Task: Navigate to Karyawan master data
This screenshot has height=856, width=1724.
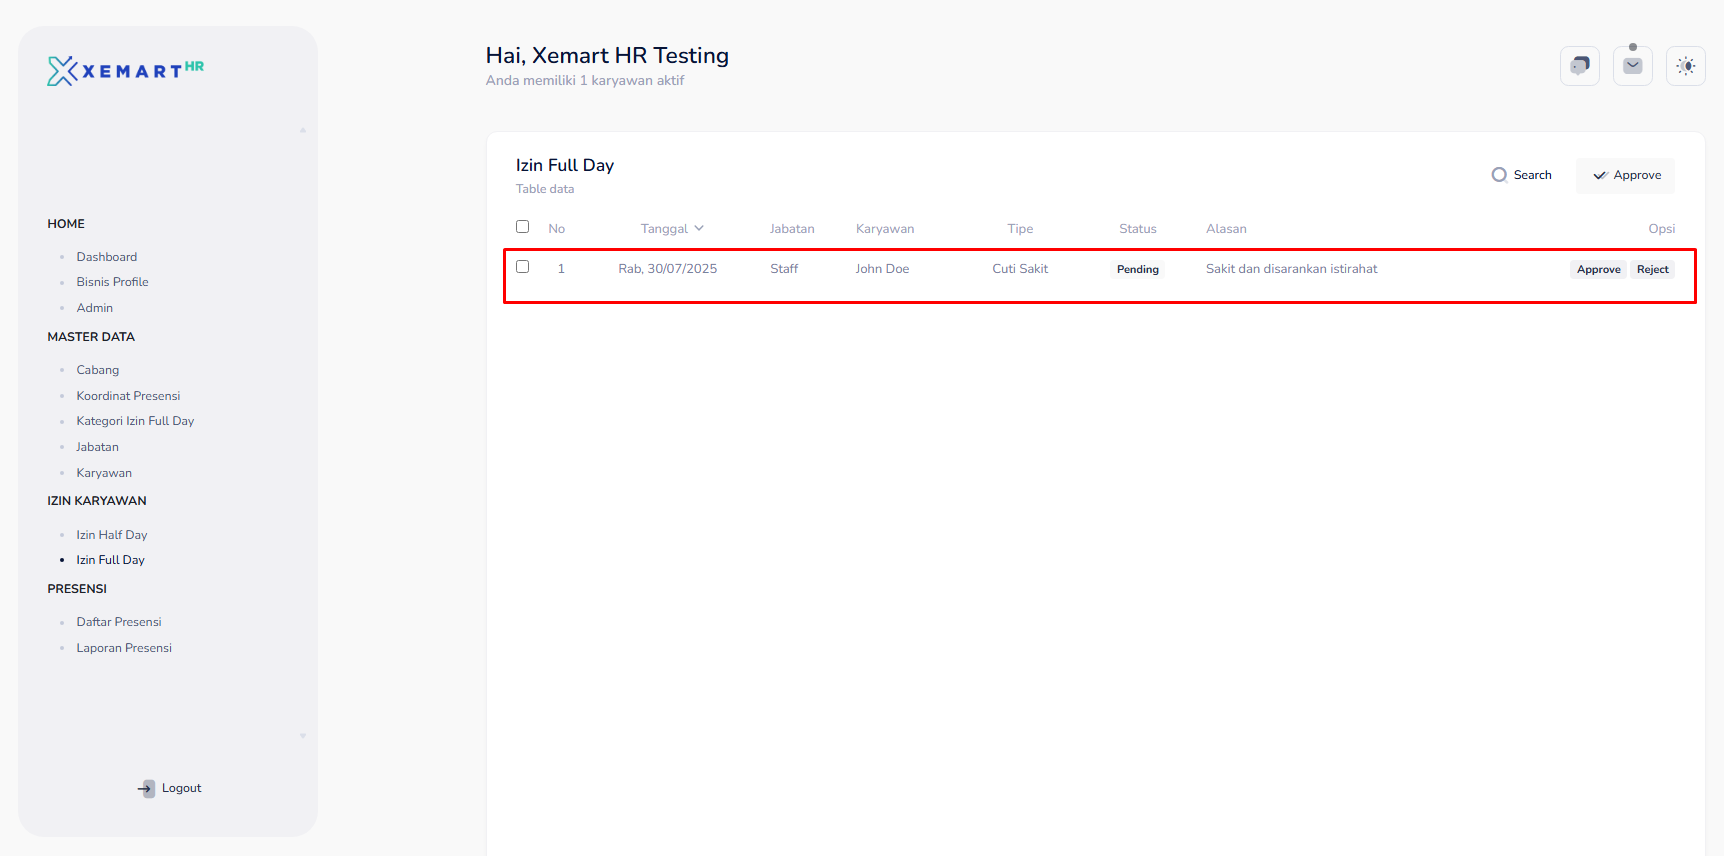Action: pos(104,473)
